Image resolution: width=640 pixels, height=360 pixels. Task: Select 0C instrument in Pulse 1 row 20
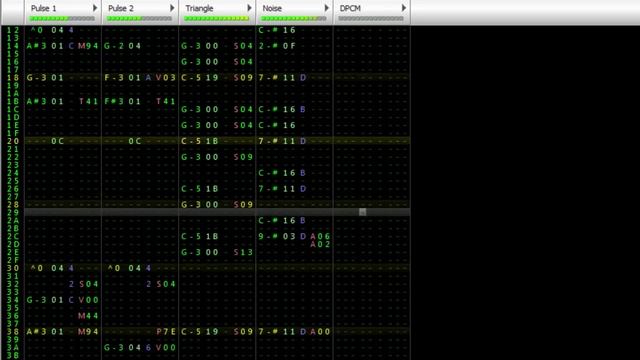58,141
